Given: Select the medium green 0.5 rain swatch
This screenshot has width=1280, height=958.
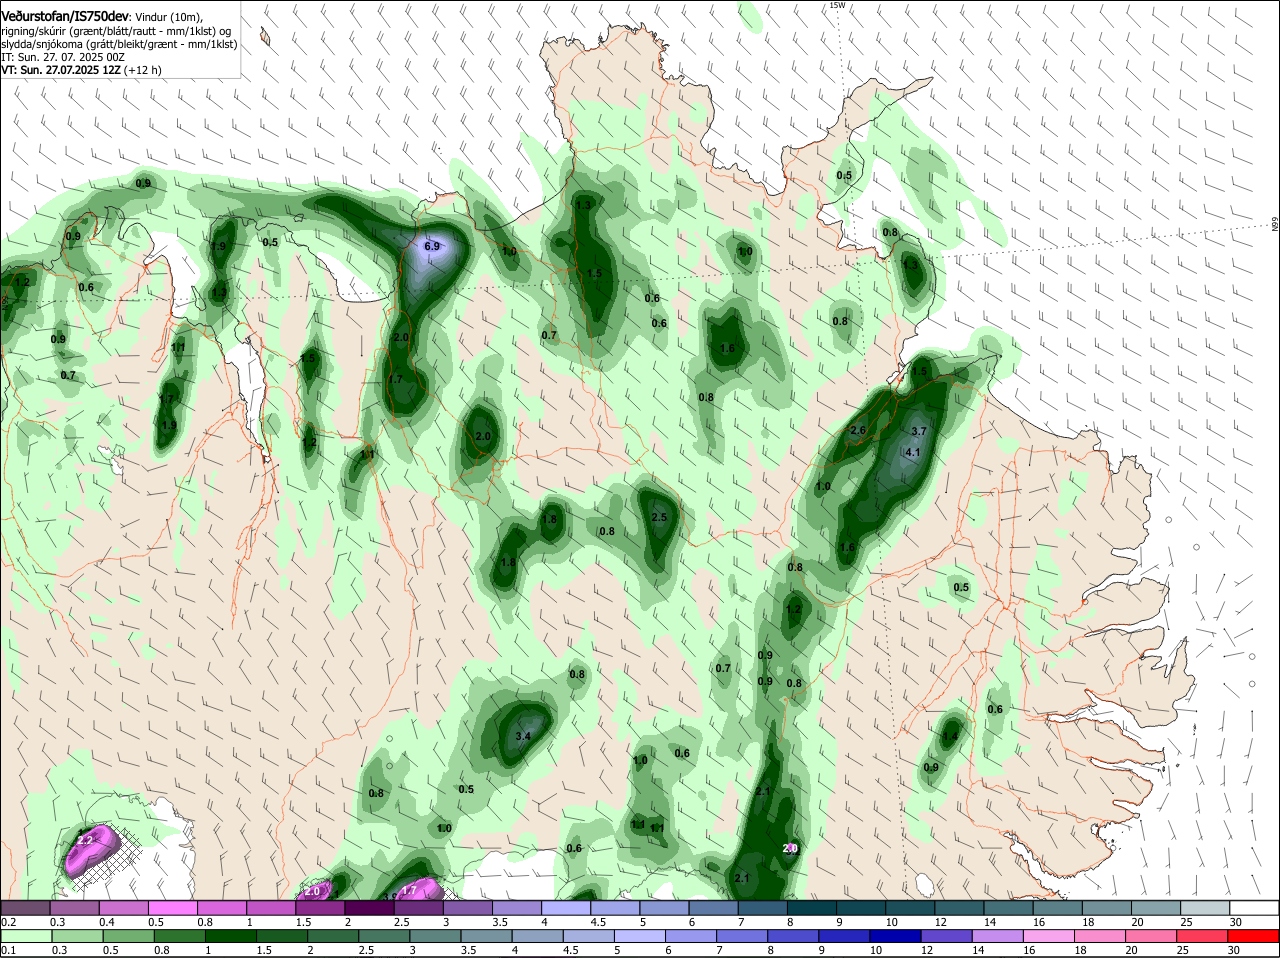Looking at the screenshot, I should pyautogui.click(x=127, y=936).
